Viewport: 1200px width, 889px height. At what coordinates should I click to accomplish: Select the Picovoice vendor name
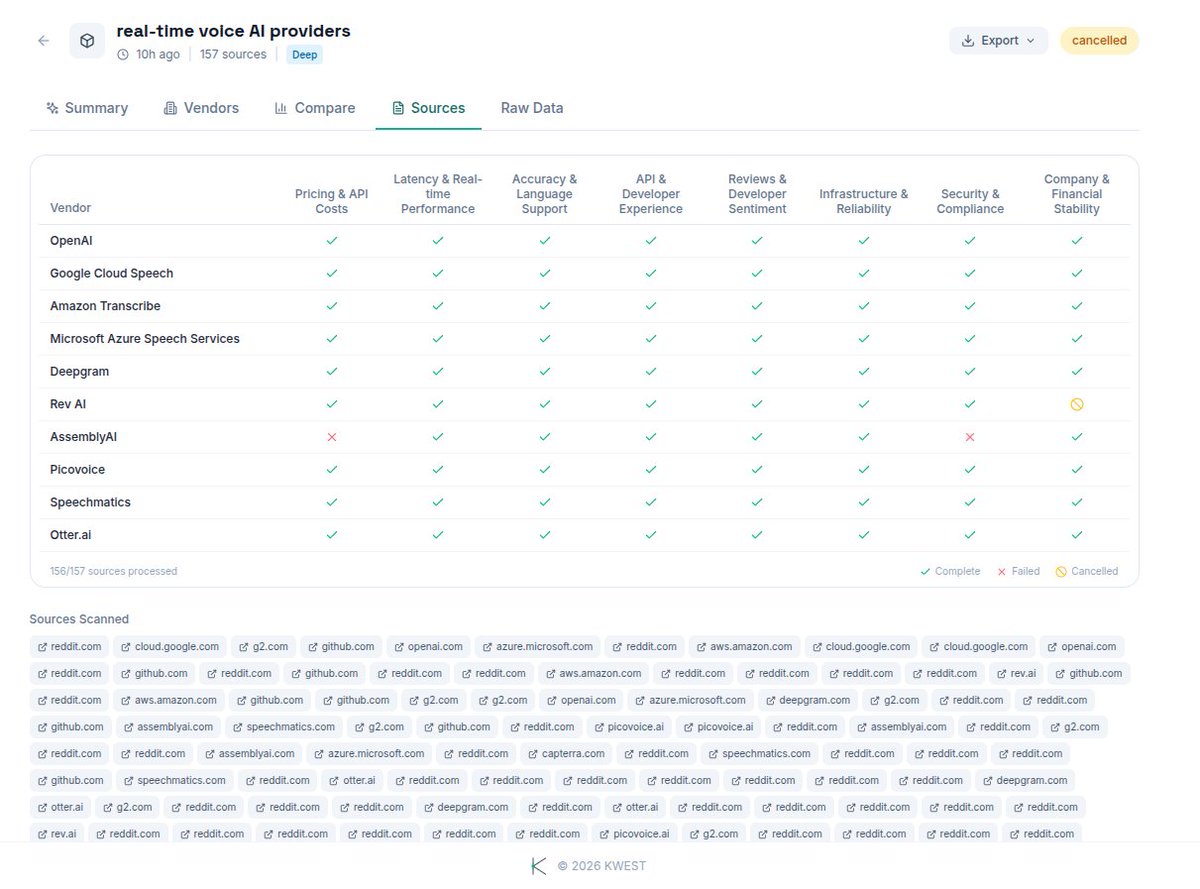coord(78,470)
